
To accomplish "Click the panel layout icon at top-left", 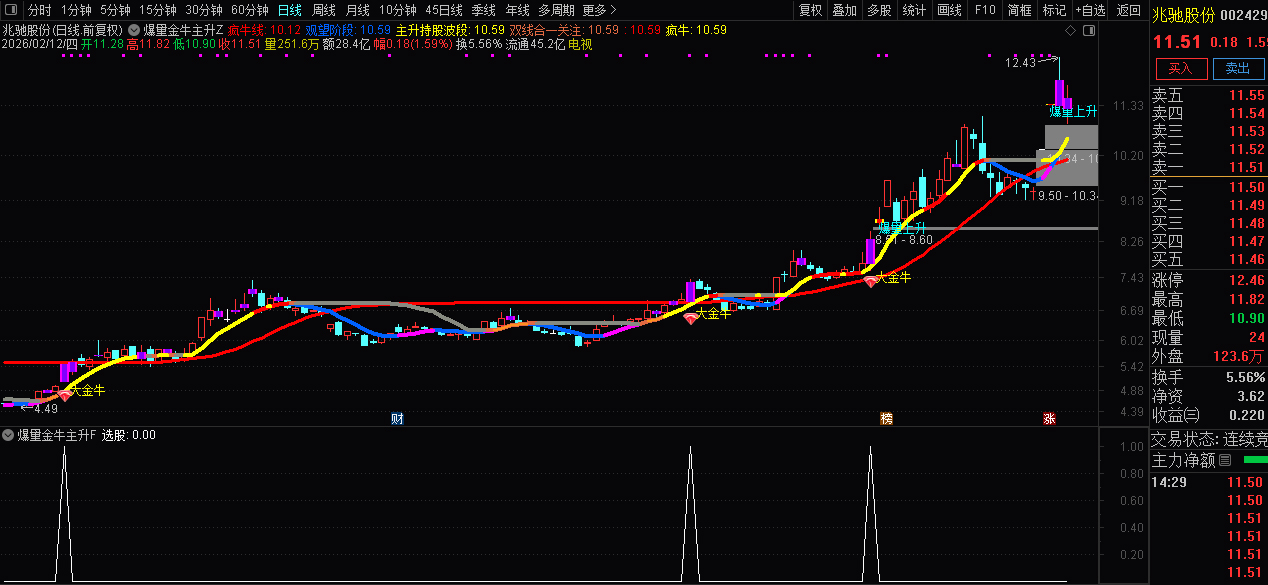I will pyautogui.click(x=11, y=10).
